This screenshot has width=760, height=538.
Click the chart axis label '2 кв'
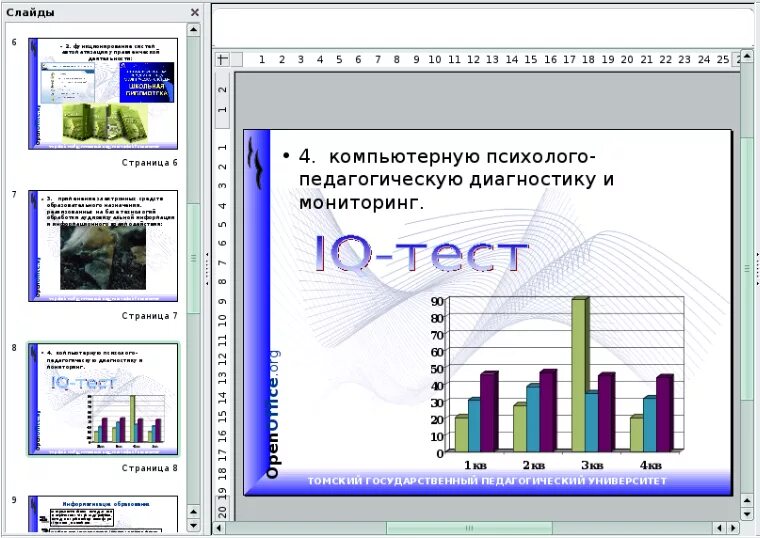point(533,465)
